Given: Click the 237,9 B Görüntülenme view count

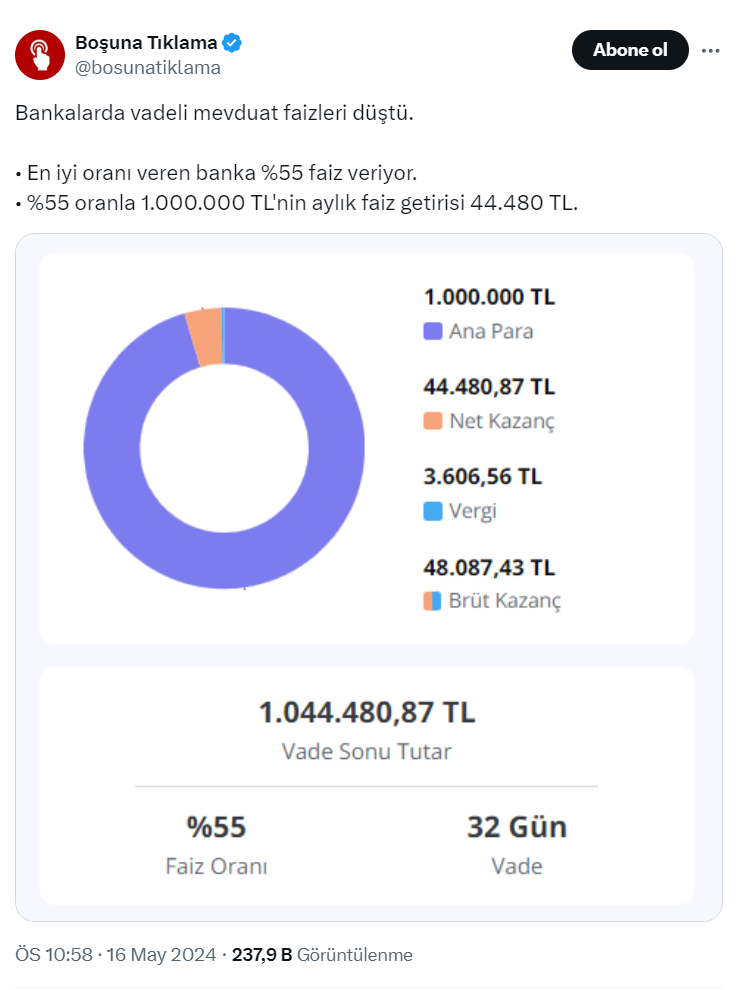Looking at the screenshot, I should (x=322, y=955).
